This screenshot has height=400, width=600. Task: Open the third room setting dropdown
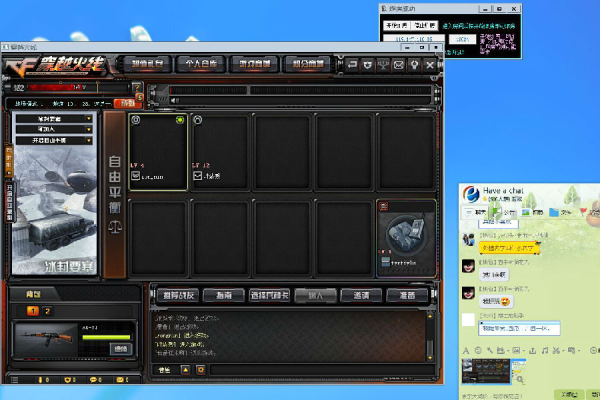coord(54,140)
